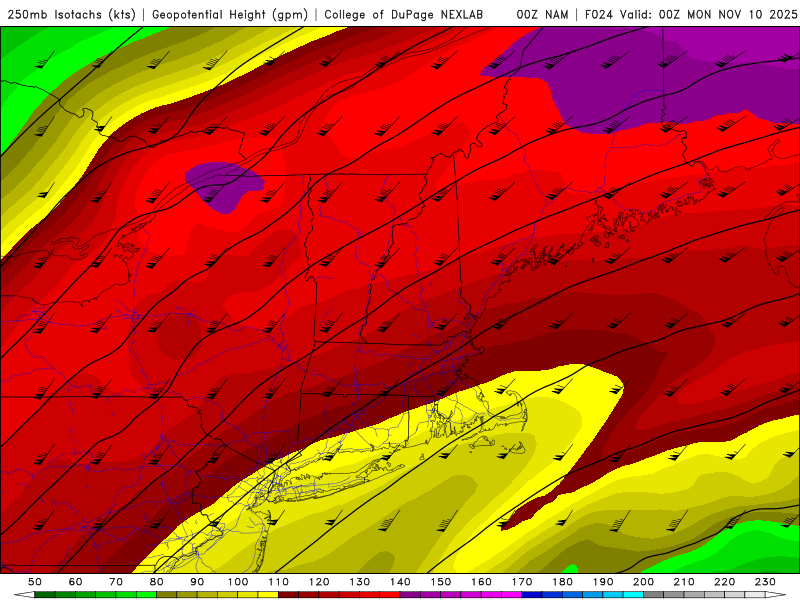This screenshot has height=600, width=800.
Task: Click the "200" legend value
Action: [643, 582]
